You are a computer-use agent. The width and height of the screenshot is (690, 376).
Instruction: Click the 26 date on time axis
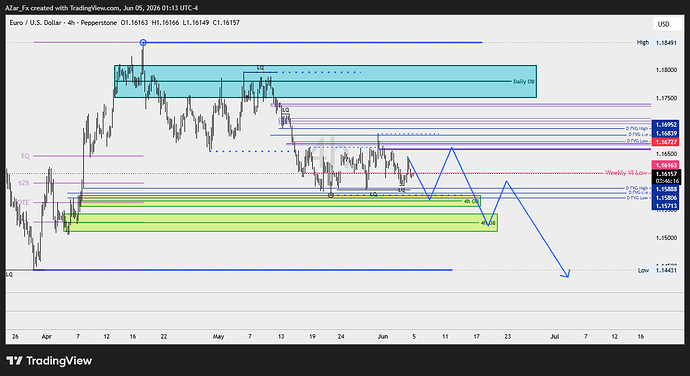(15, 336)
